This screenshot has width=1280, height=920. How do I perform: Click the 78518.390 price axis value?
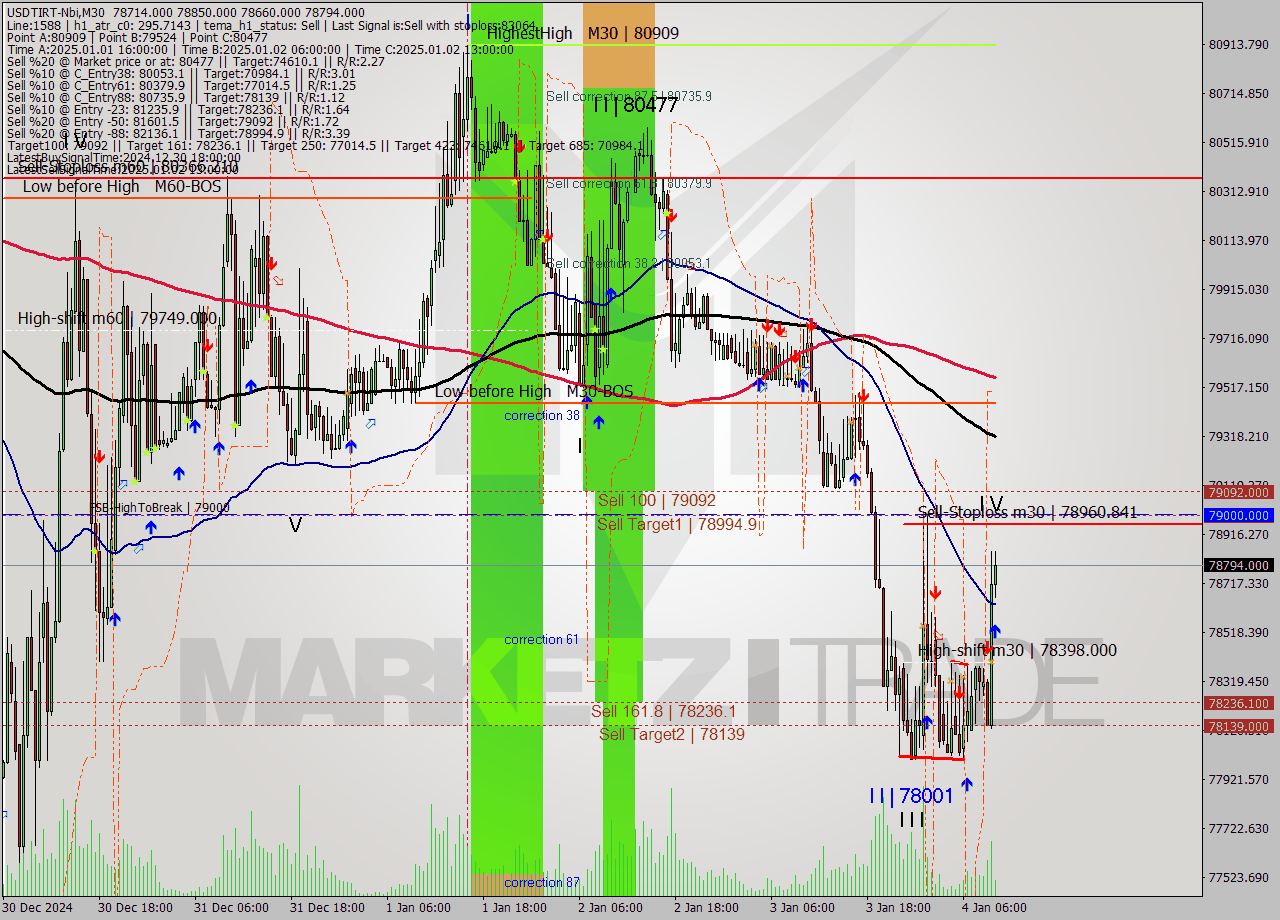point(1238,632)
